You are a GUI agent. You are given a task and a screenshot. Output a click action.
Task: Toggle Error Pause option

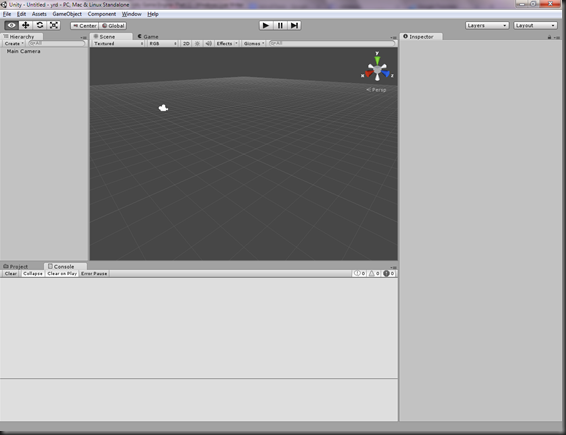[94, 274]
